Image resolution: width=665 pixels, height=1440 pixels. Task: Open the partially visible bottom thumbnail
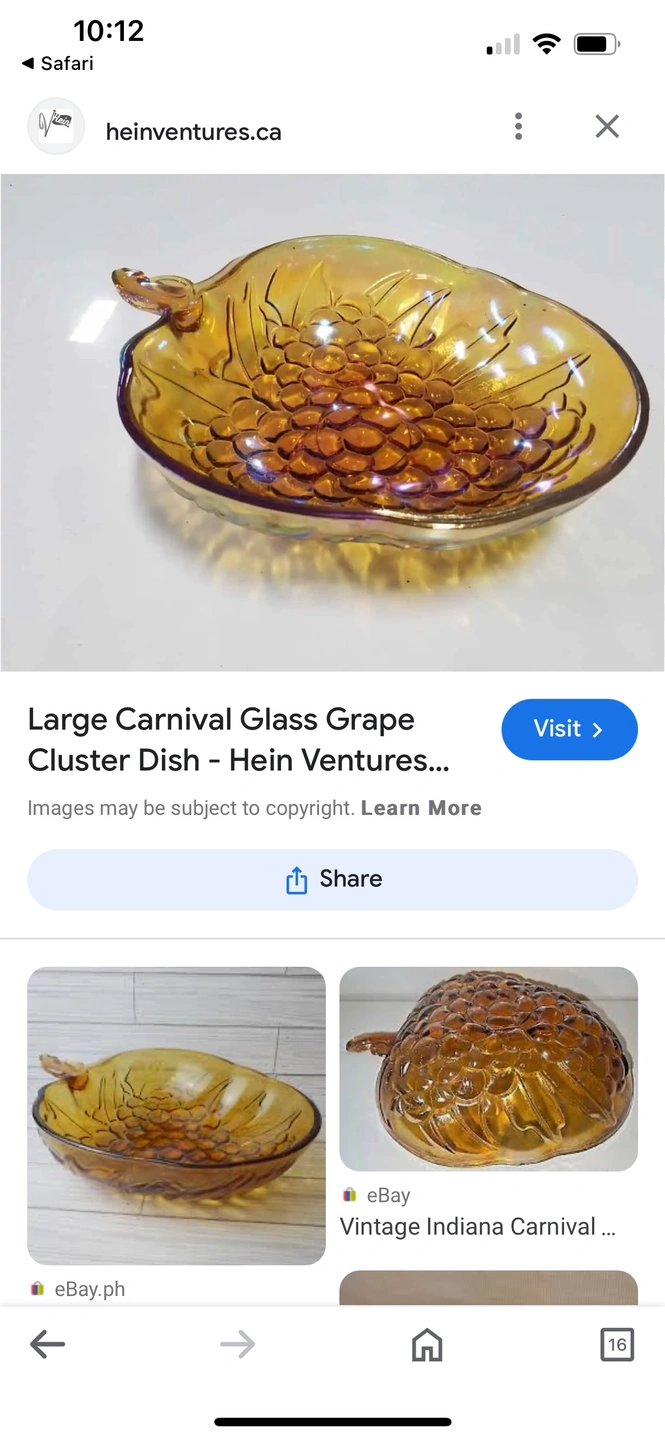tap(488, 1288)
